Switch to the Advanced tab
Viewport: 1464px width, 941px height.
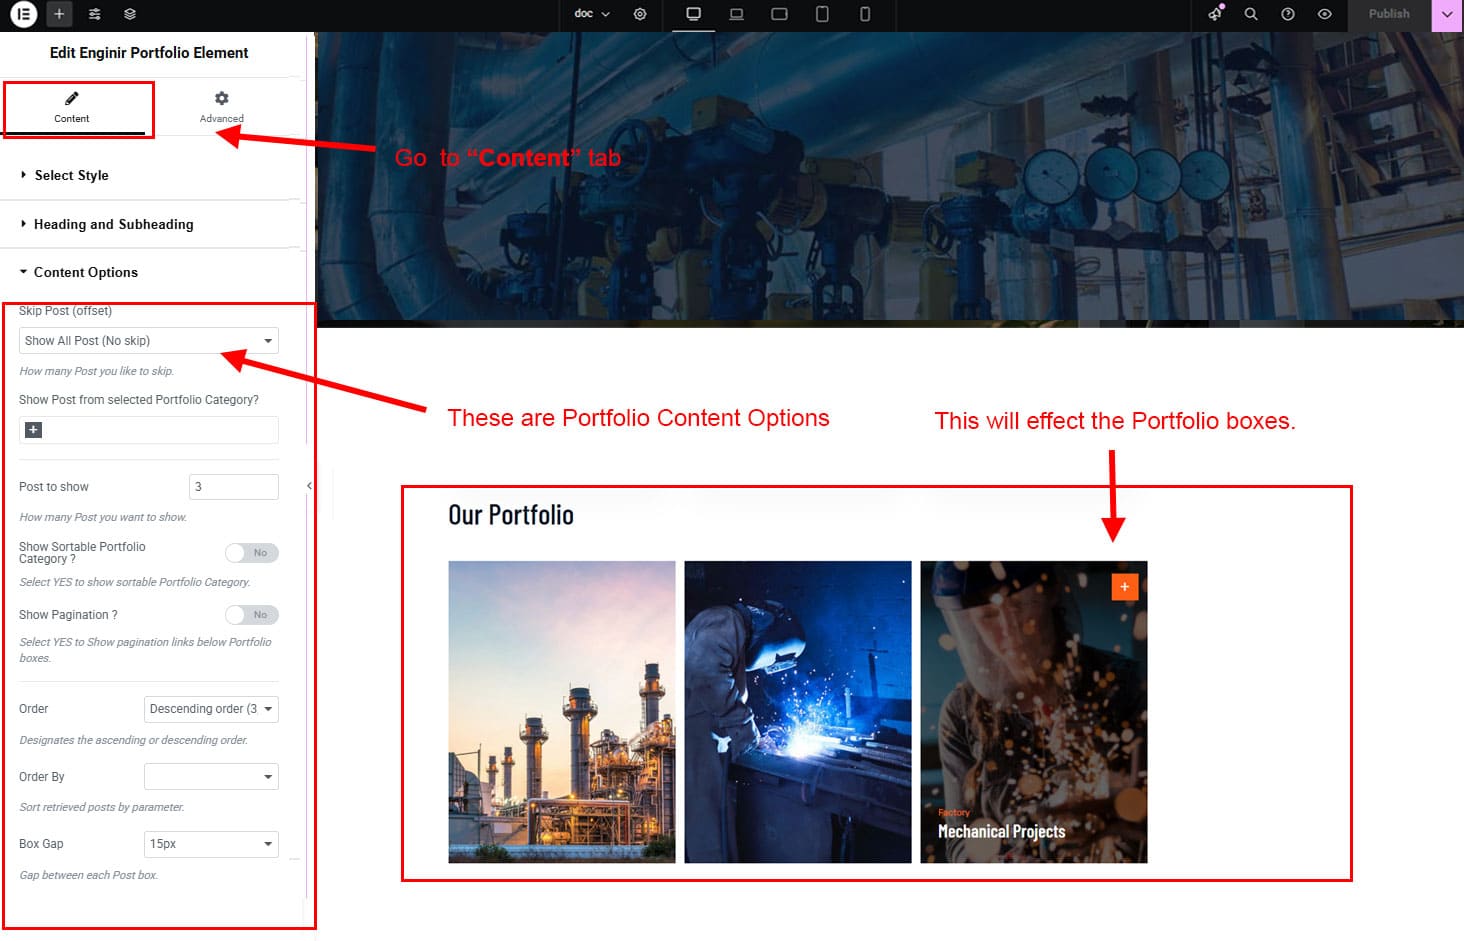click(x=221, y=106)
